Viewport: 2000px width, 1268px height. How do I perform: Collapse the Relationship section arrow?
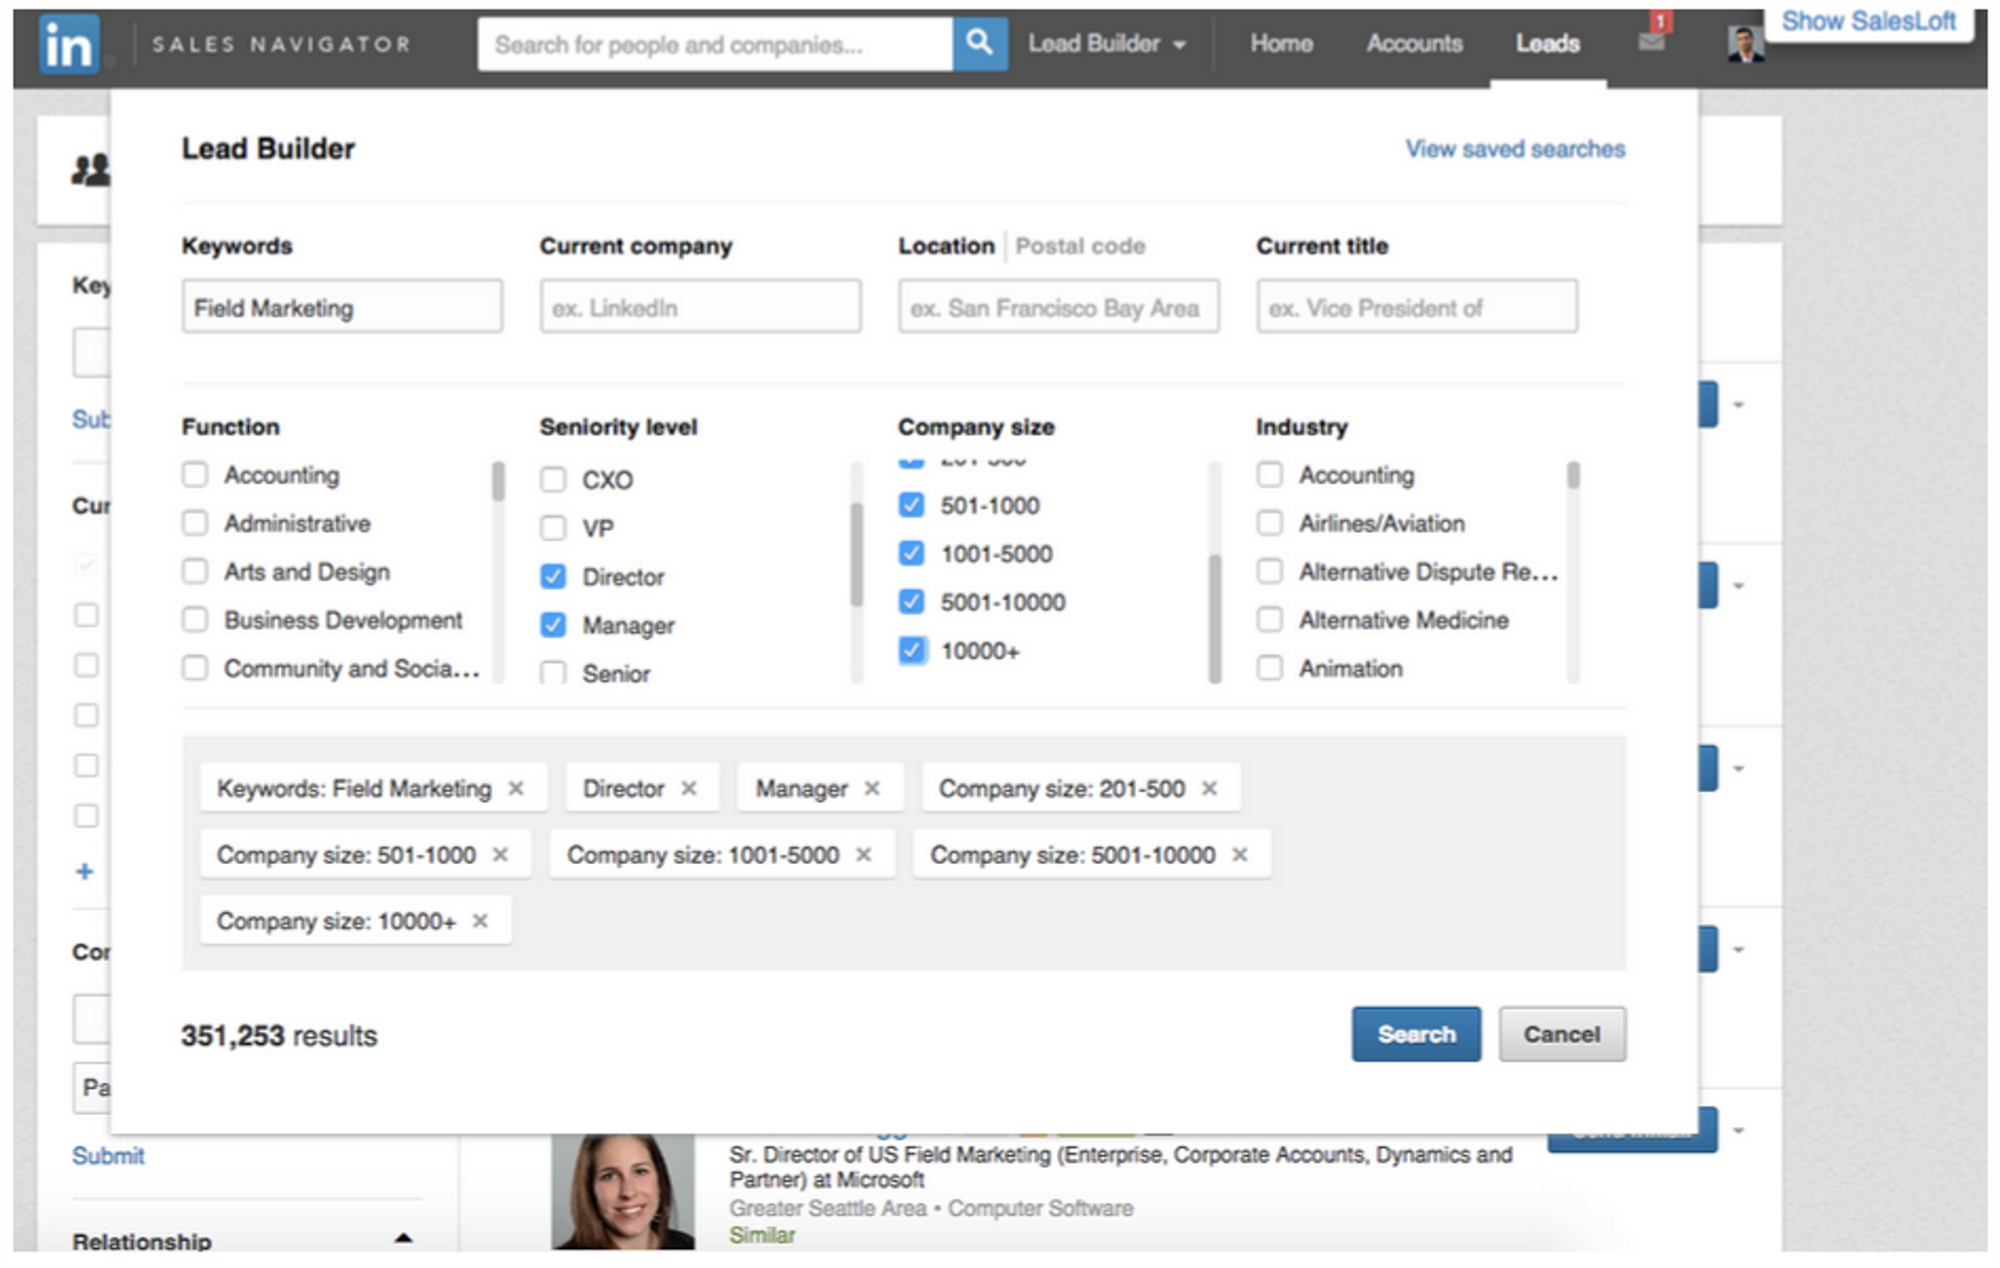click(x=403, y=1238)
